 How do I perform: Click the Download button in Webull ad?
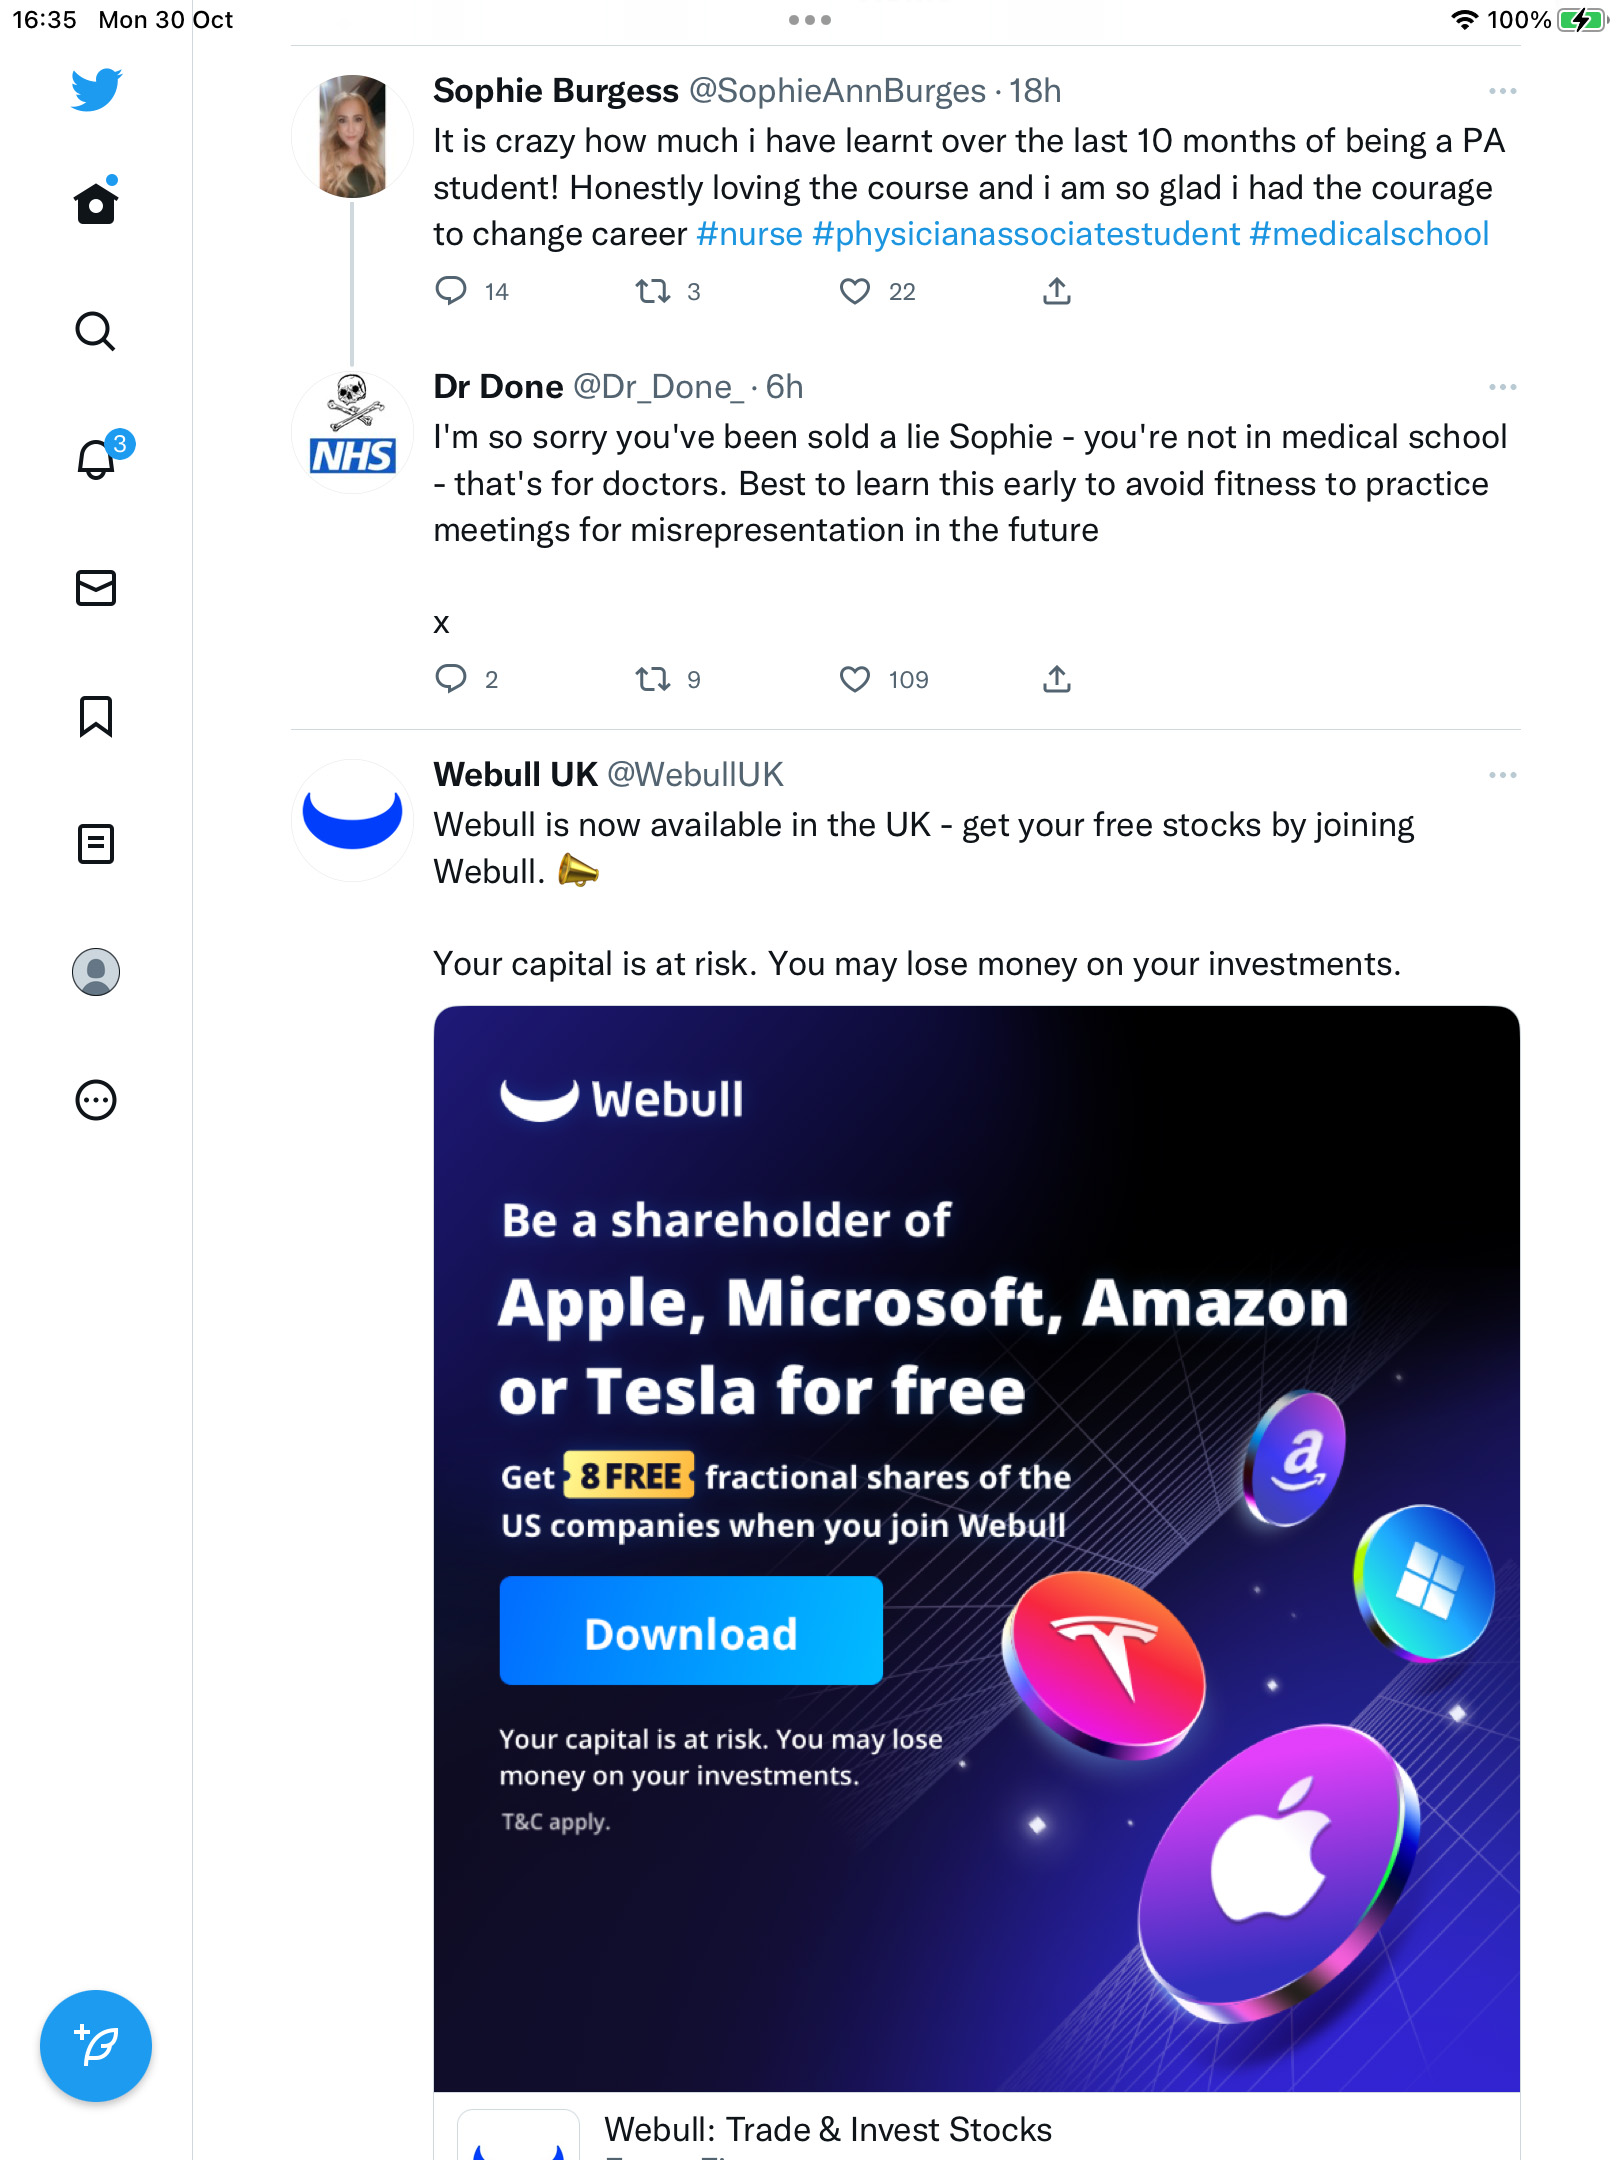691,1631
